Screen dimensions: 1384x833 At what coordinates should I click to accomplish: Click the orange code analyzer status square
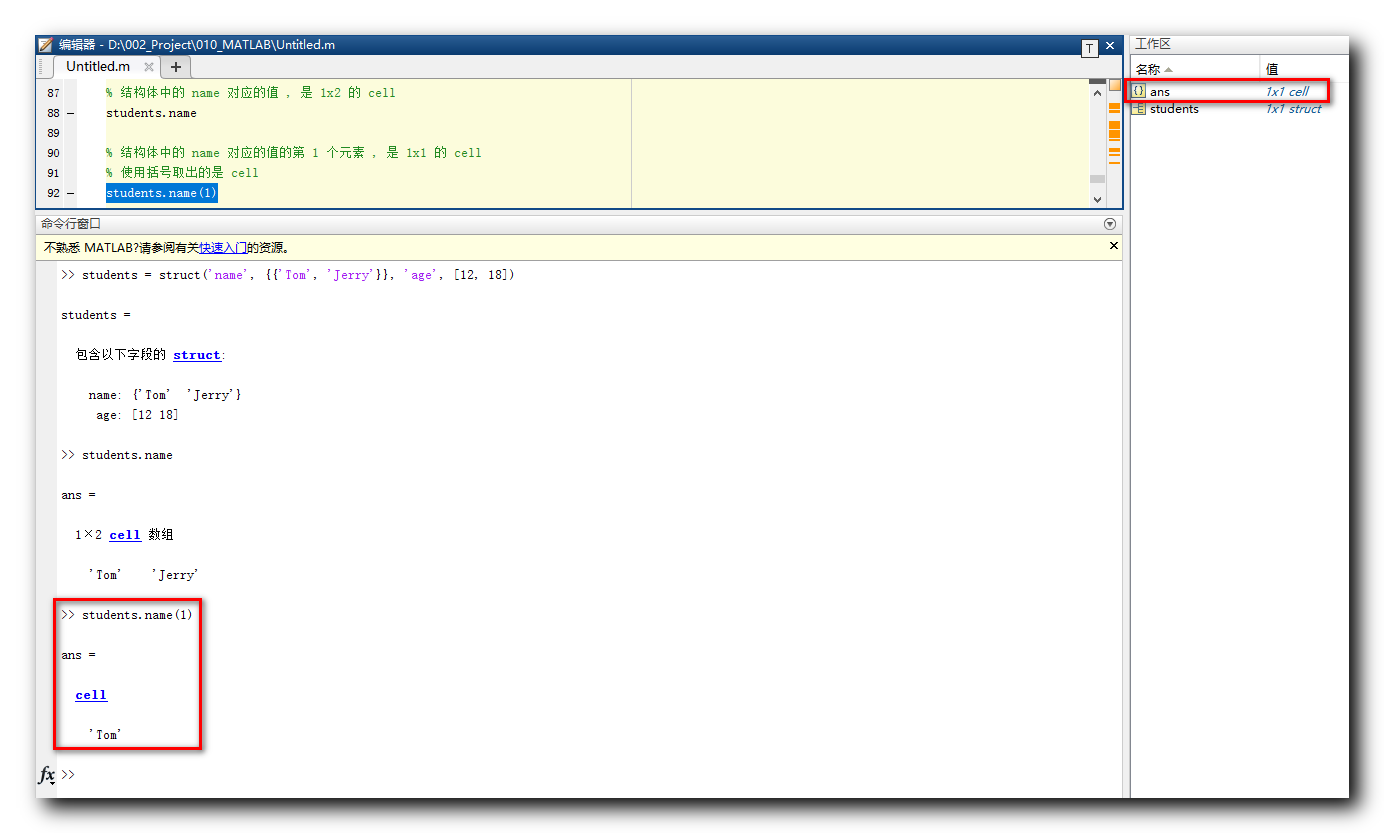pyautogui.click(x=1114, y=85)
